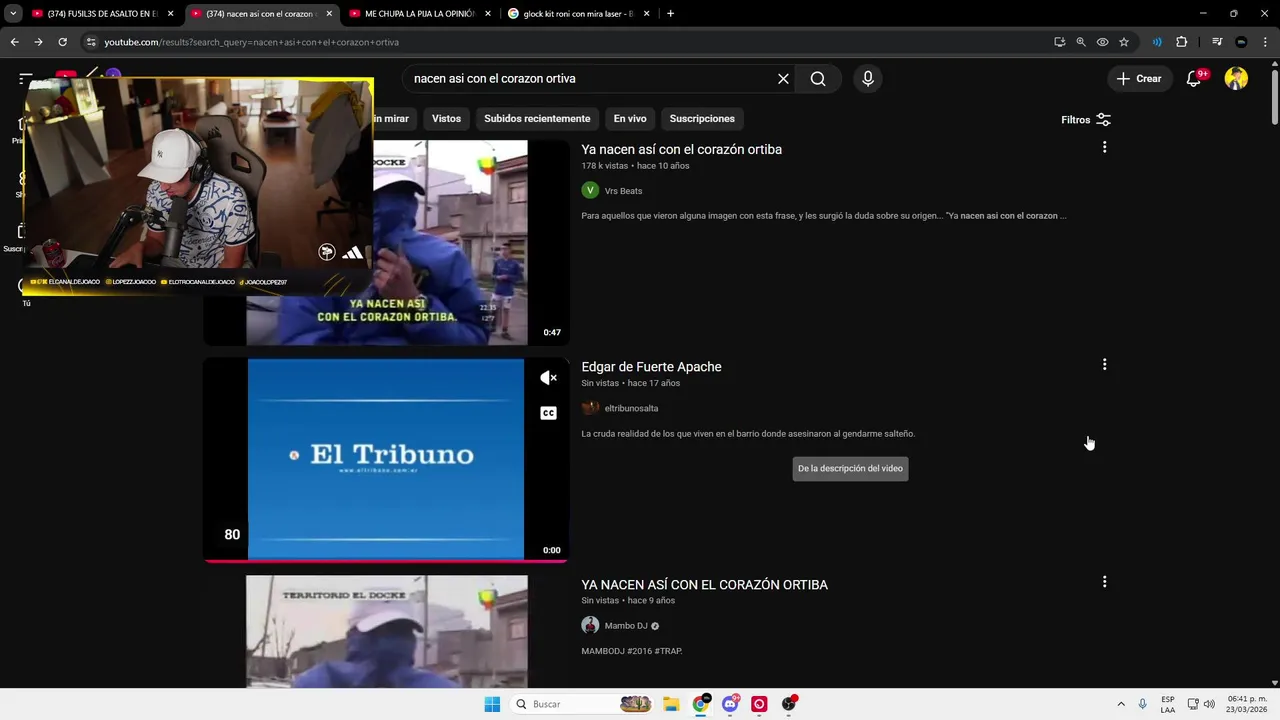The height and width of the screenshot is (720, 1280).
Task: Open a new browser tab
Action: (x=670, y=14)
